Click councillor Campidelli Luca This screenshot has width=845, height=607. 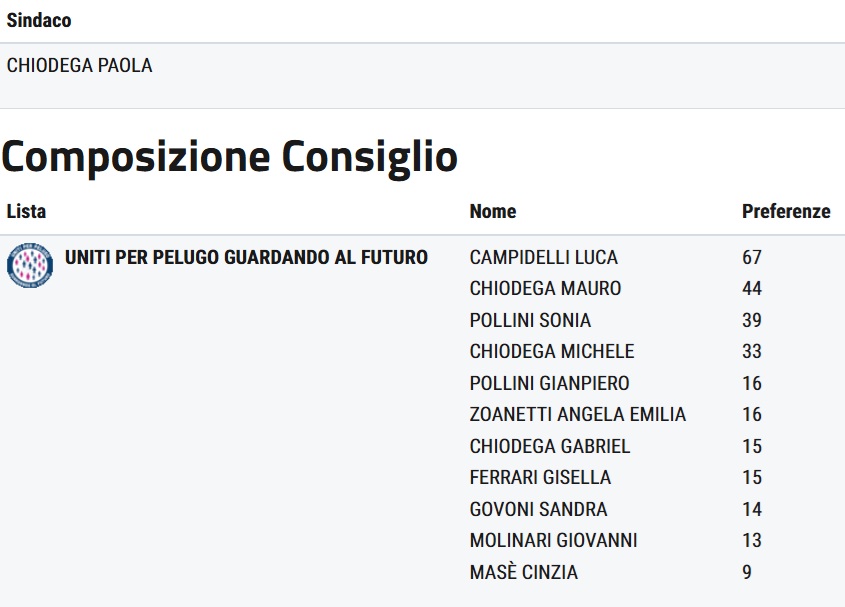tap(544, 257)
